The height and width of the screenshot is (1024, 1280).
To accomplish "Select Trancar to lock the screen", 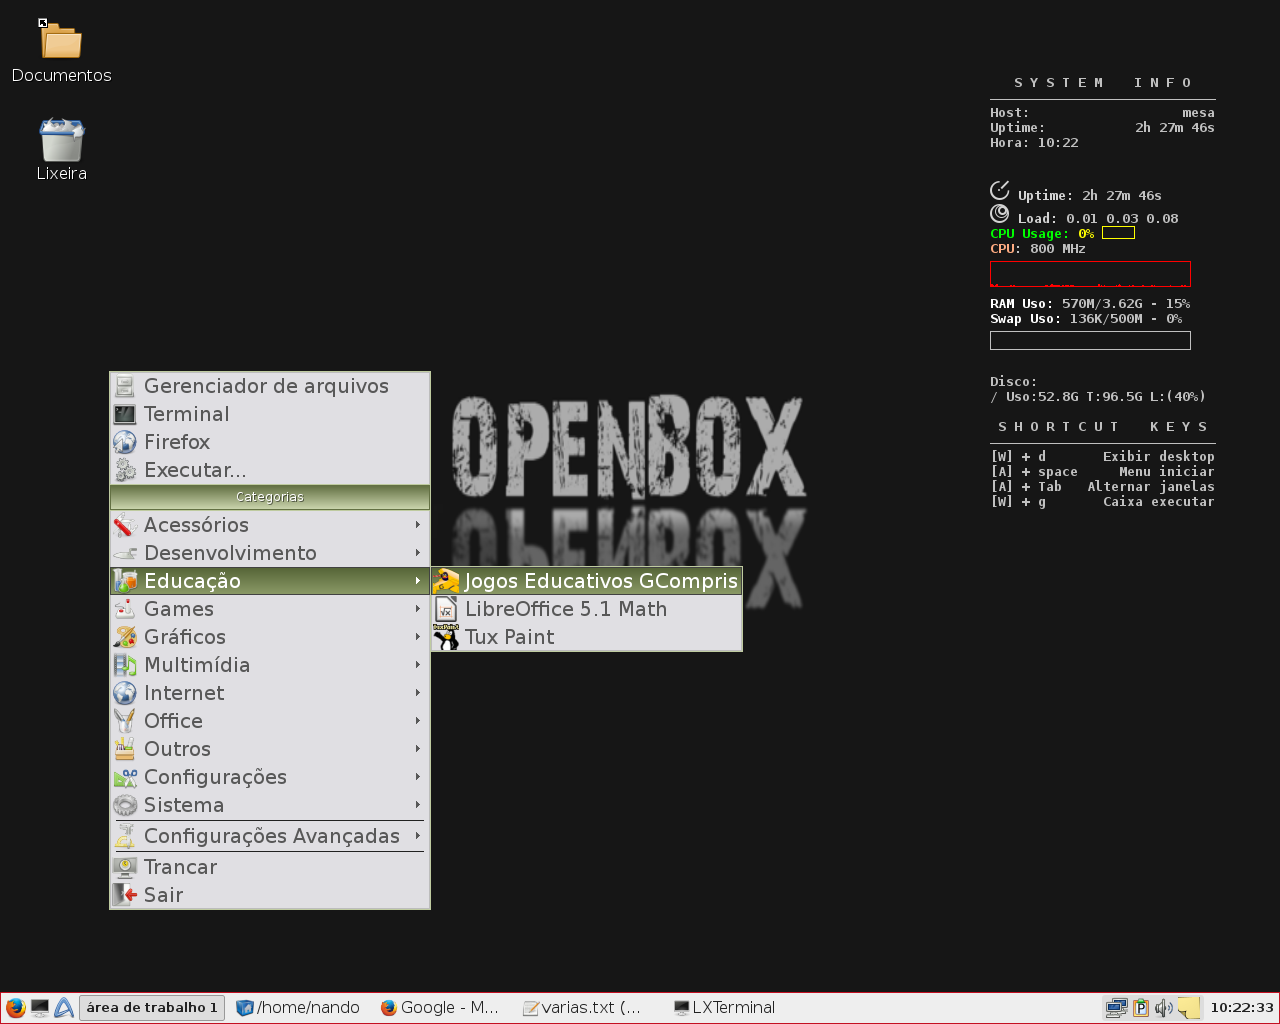I will [x=180, y=866].
